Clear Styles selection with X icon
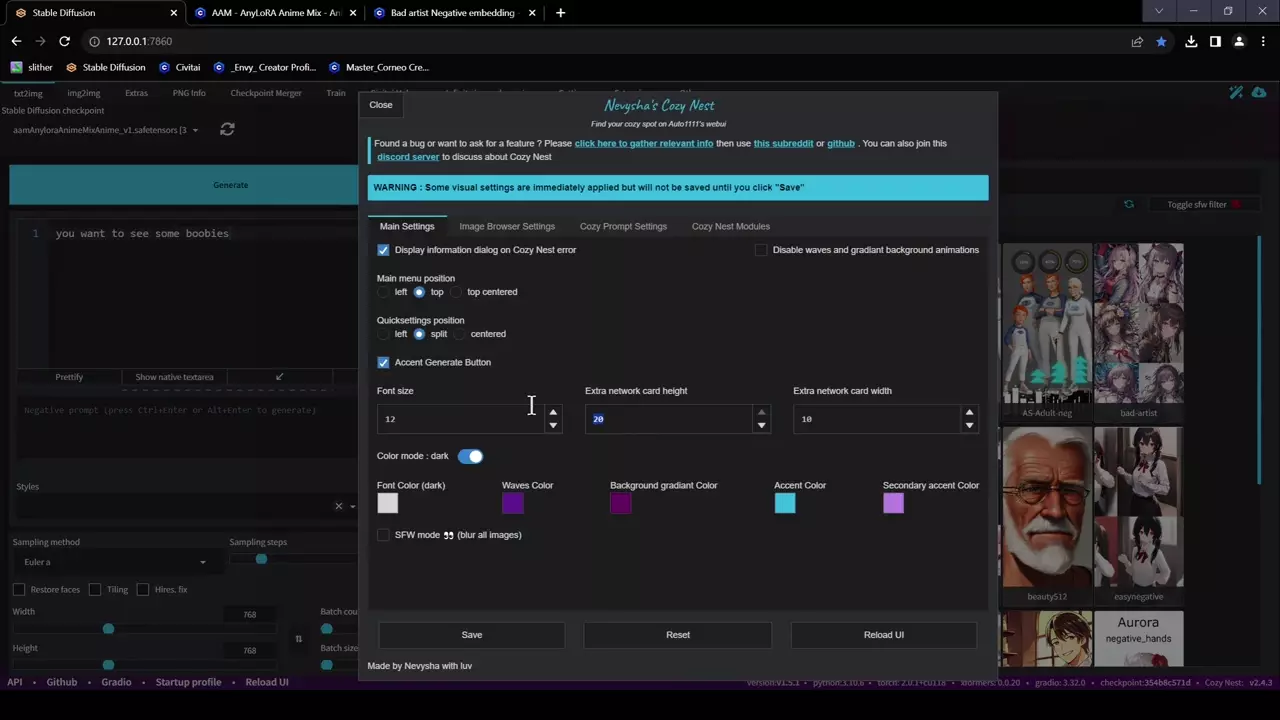Screen dimensions: 1280x720 pos(338,506)
